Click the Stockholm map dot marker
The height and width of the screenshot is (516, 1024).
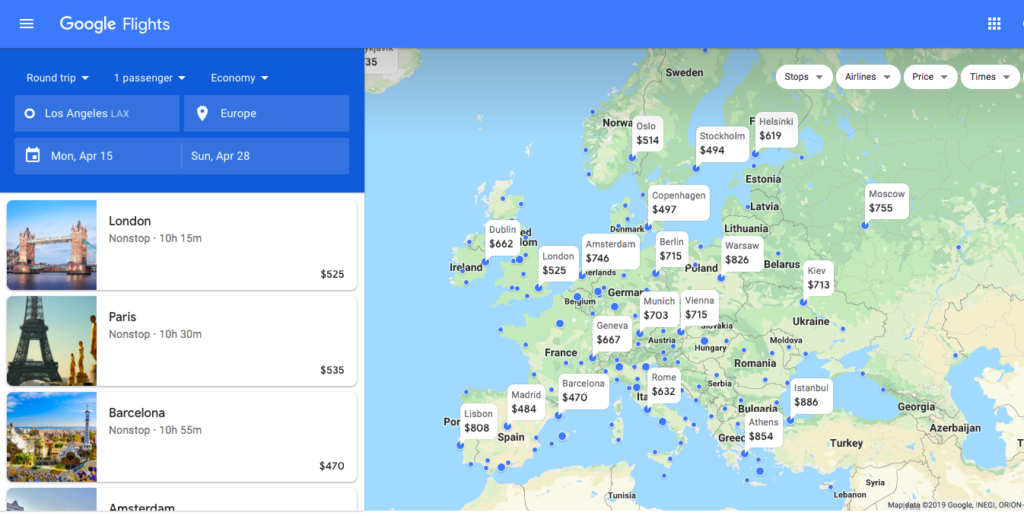coord(696,169)
